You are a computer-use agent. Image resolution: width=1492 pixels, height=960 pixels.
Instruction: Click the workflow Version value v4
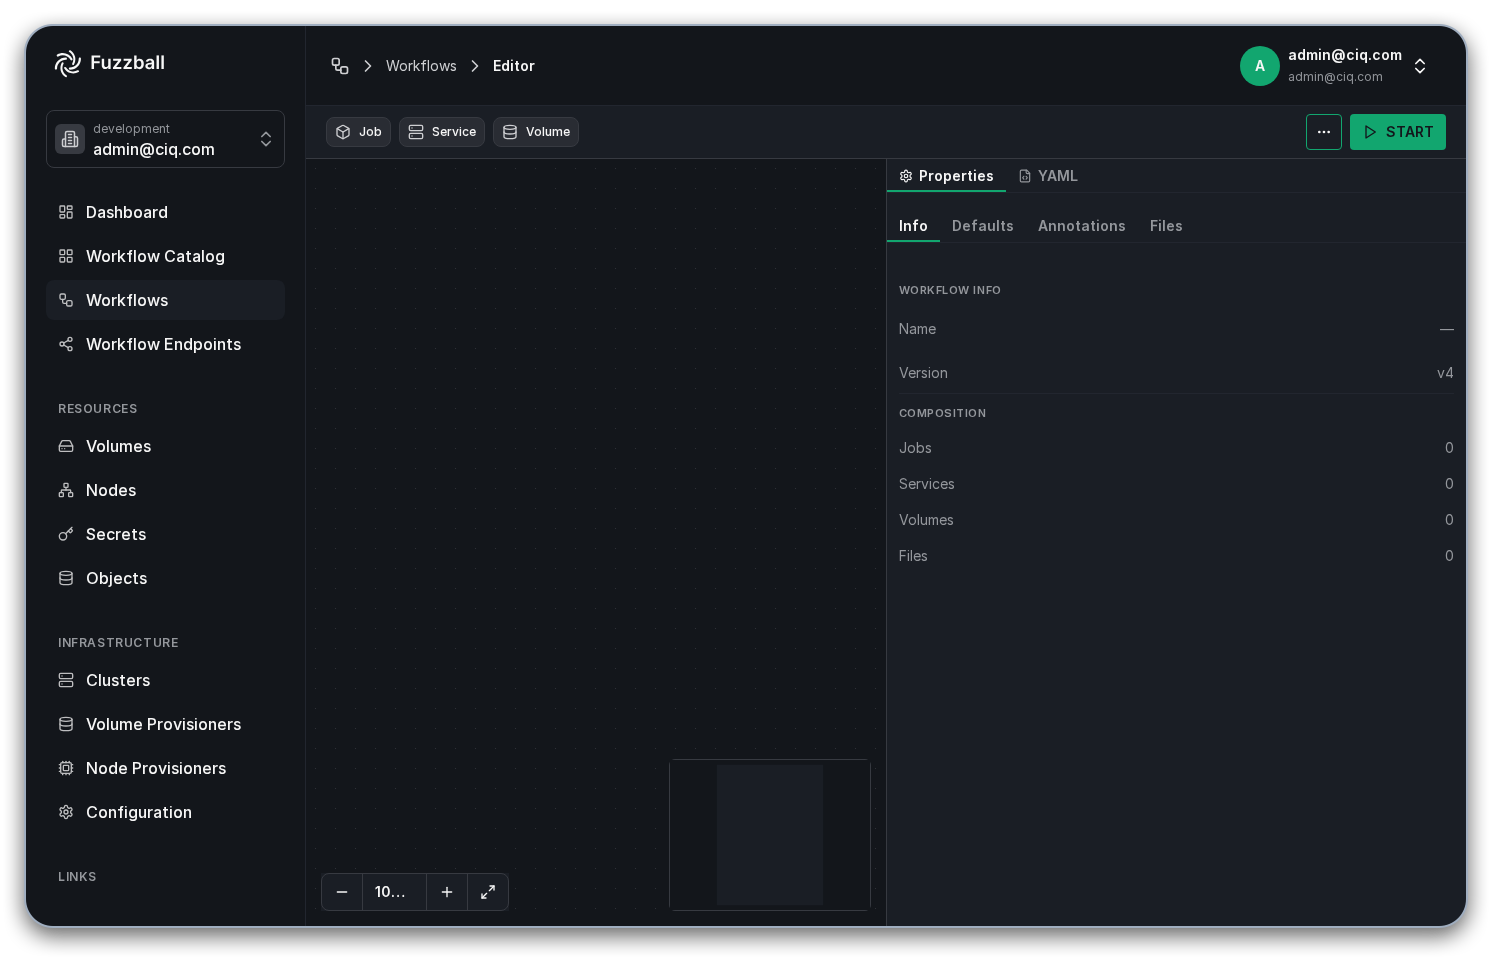pos(1445,373)
